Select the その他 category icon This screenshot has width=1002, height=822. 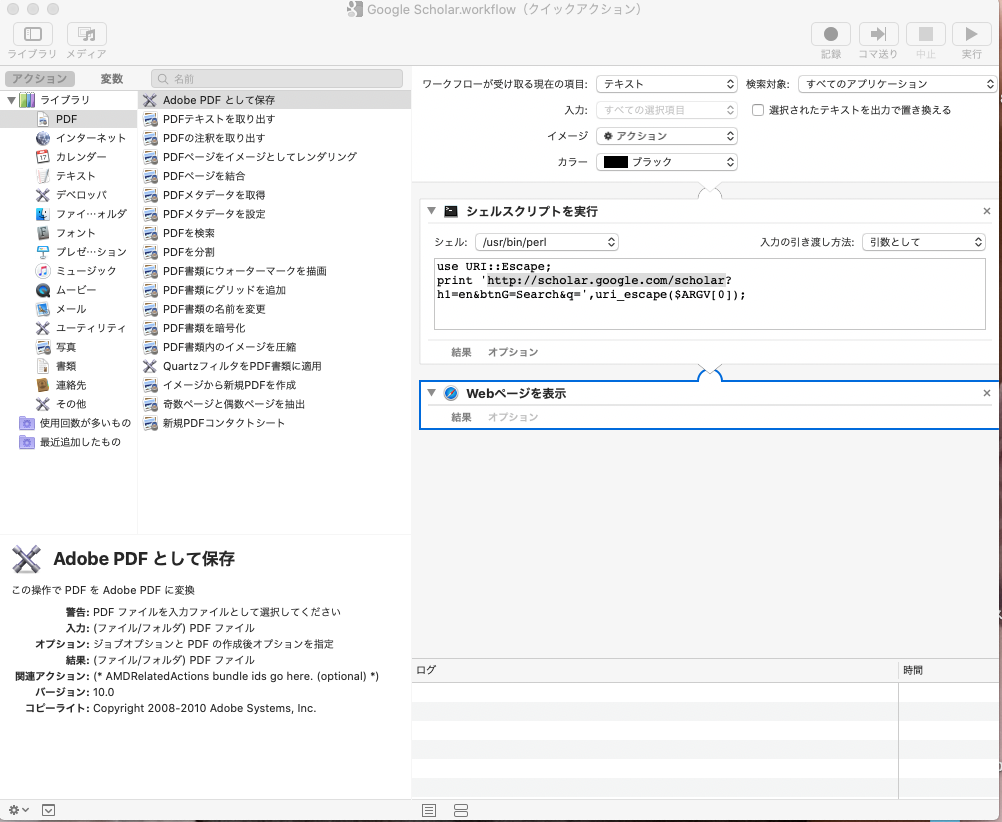(x=43, y=404)
